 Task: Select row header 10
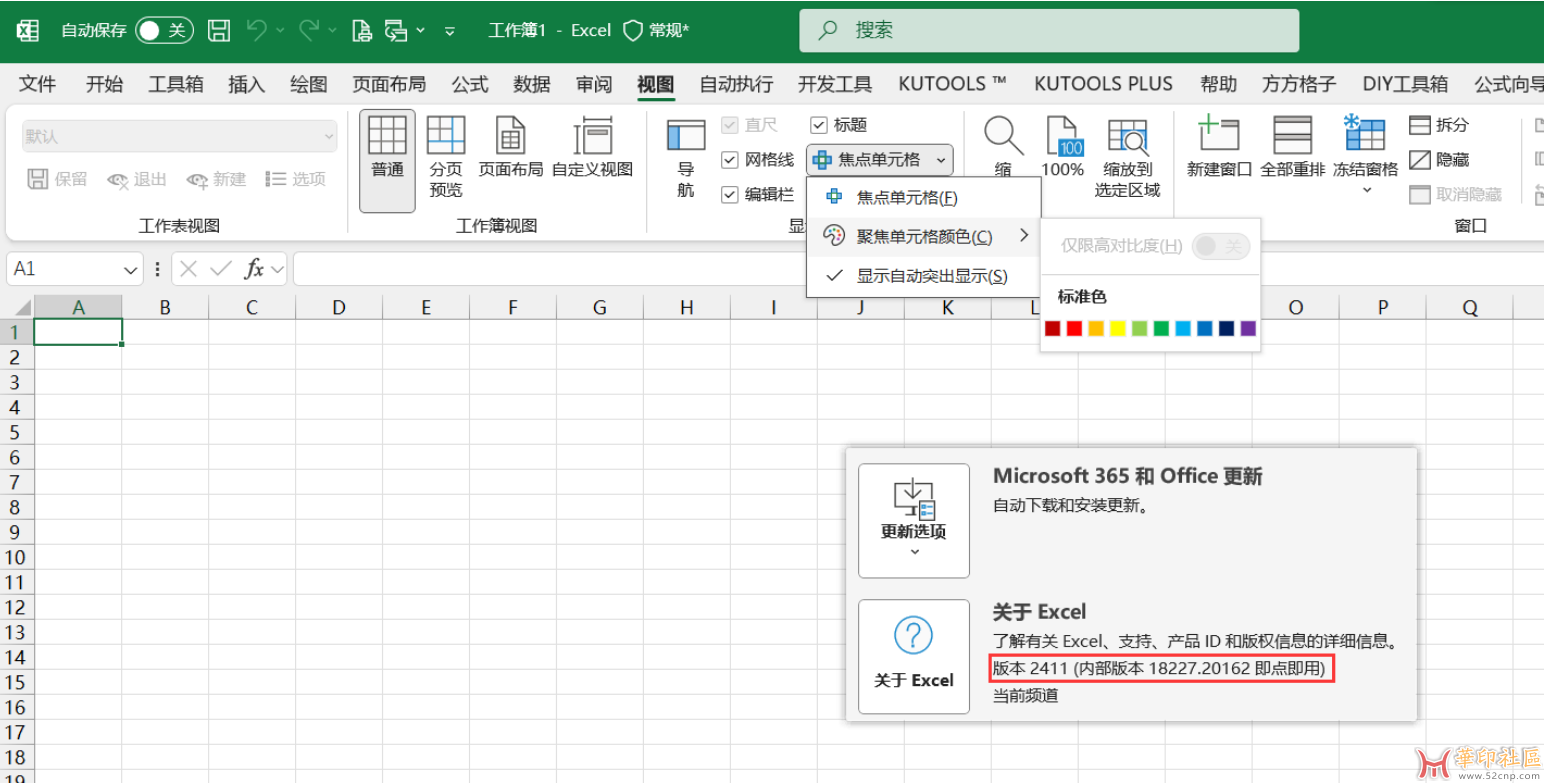tap(16, 558)
